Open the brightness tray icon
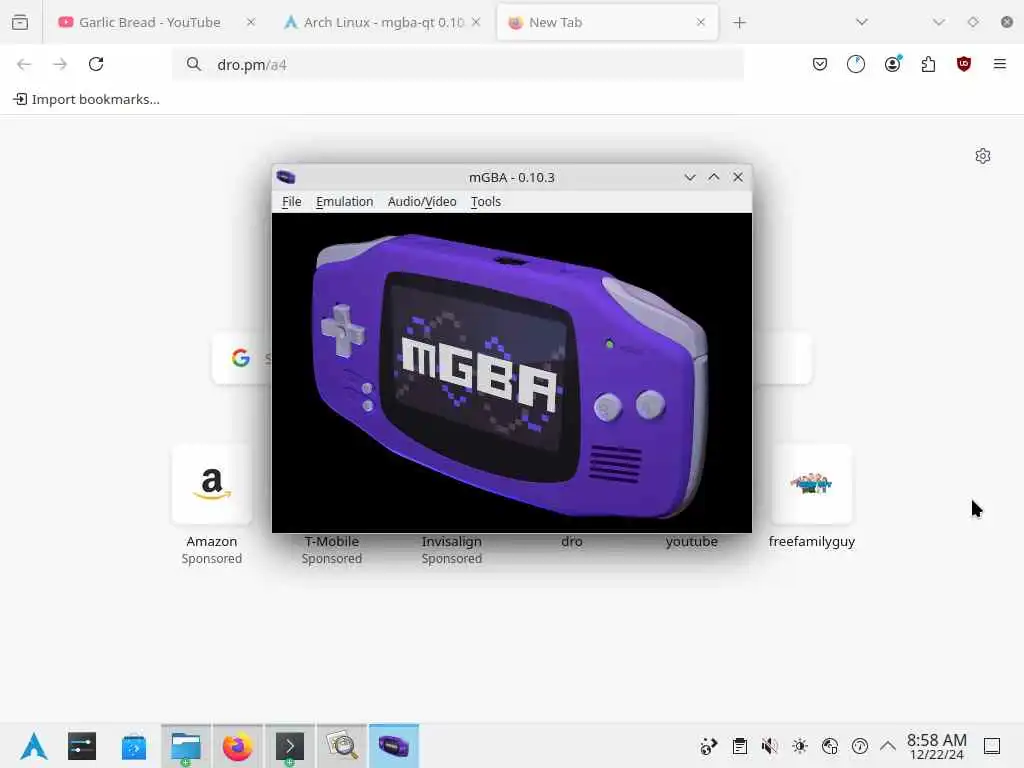1024x768 pixels. [800, 746]
